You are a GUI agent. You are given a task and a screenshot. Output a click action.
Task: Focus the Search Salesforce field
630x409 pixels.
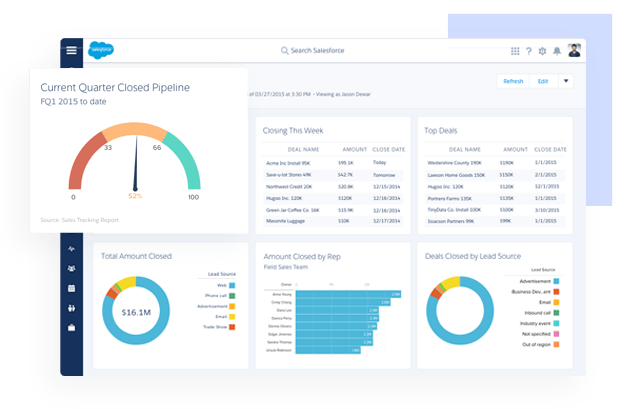[313, 51]
